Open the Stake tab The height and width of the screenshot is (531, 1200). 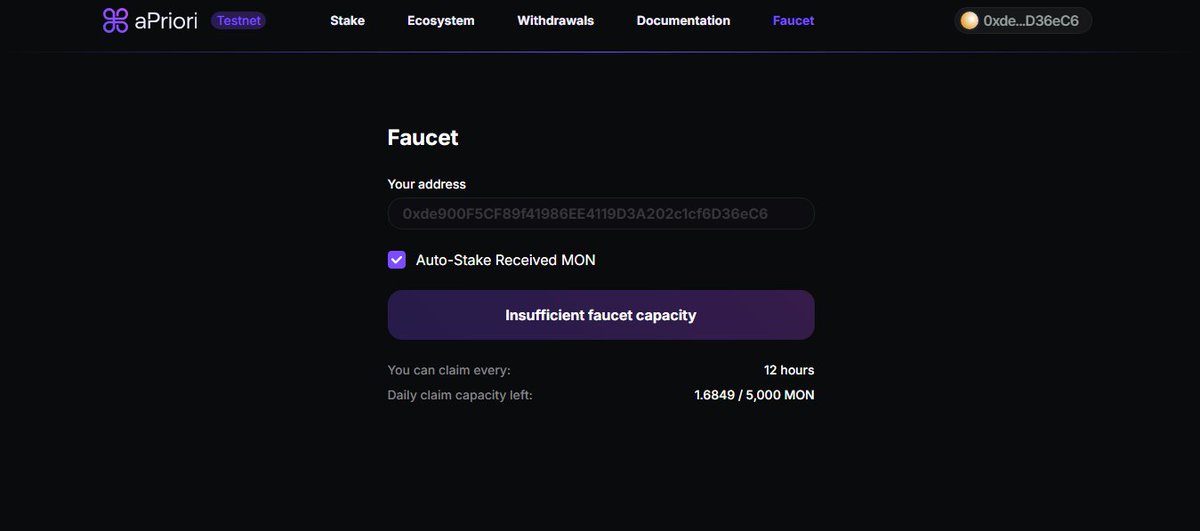pos(348,20)
